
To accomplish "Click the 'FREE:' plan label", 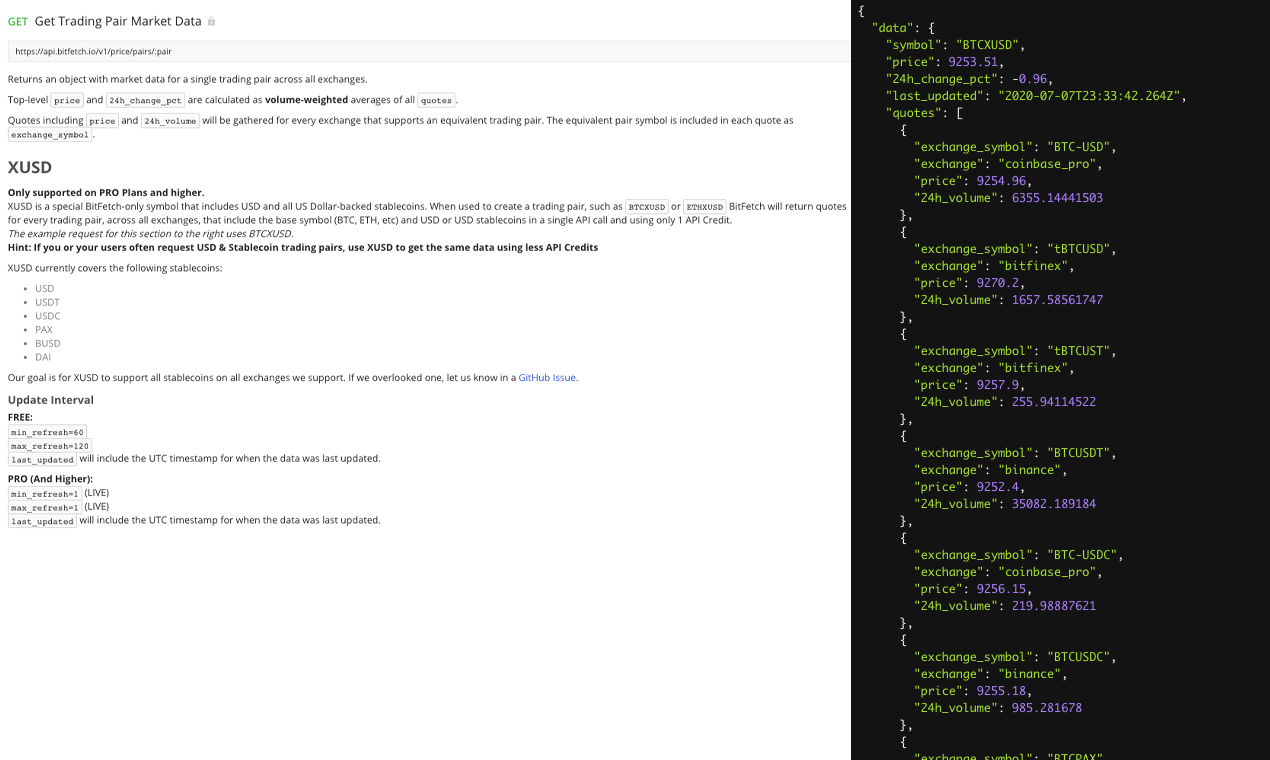I will (20, 417).
